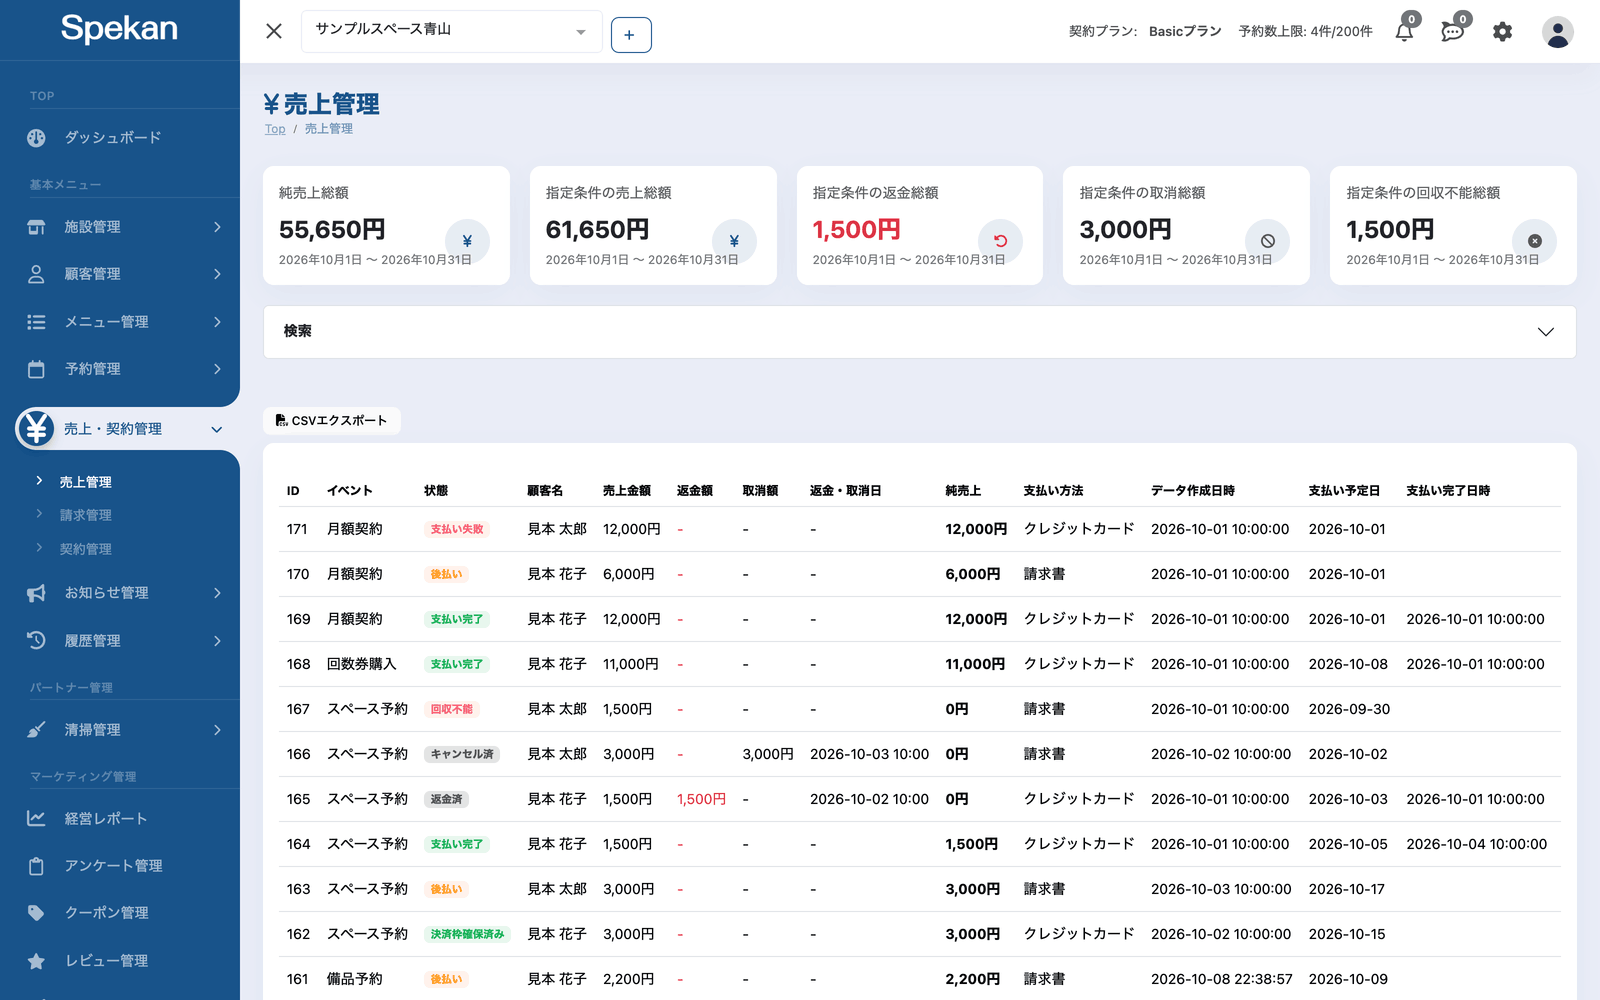Open the notification bell icon
This screenshot has width=1600, height=1000.
pos(1404,32)
